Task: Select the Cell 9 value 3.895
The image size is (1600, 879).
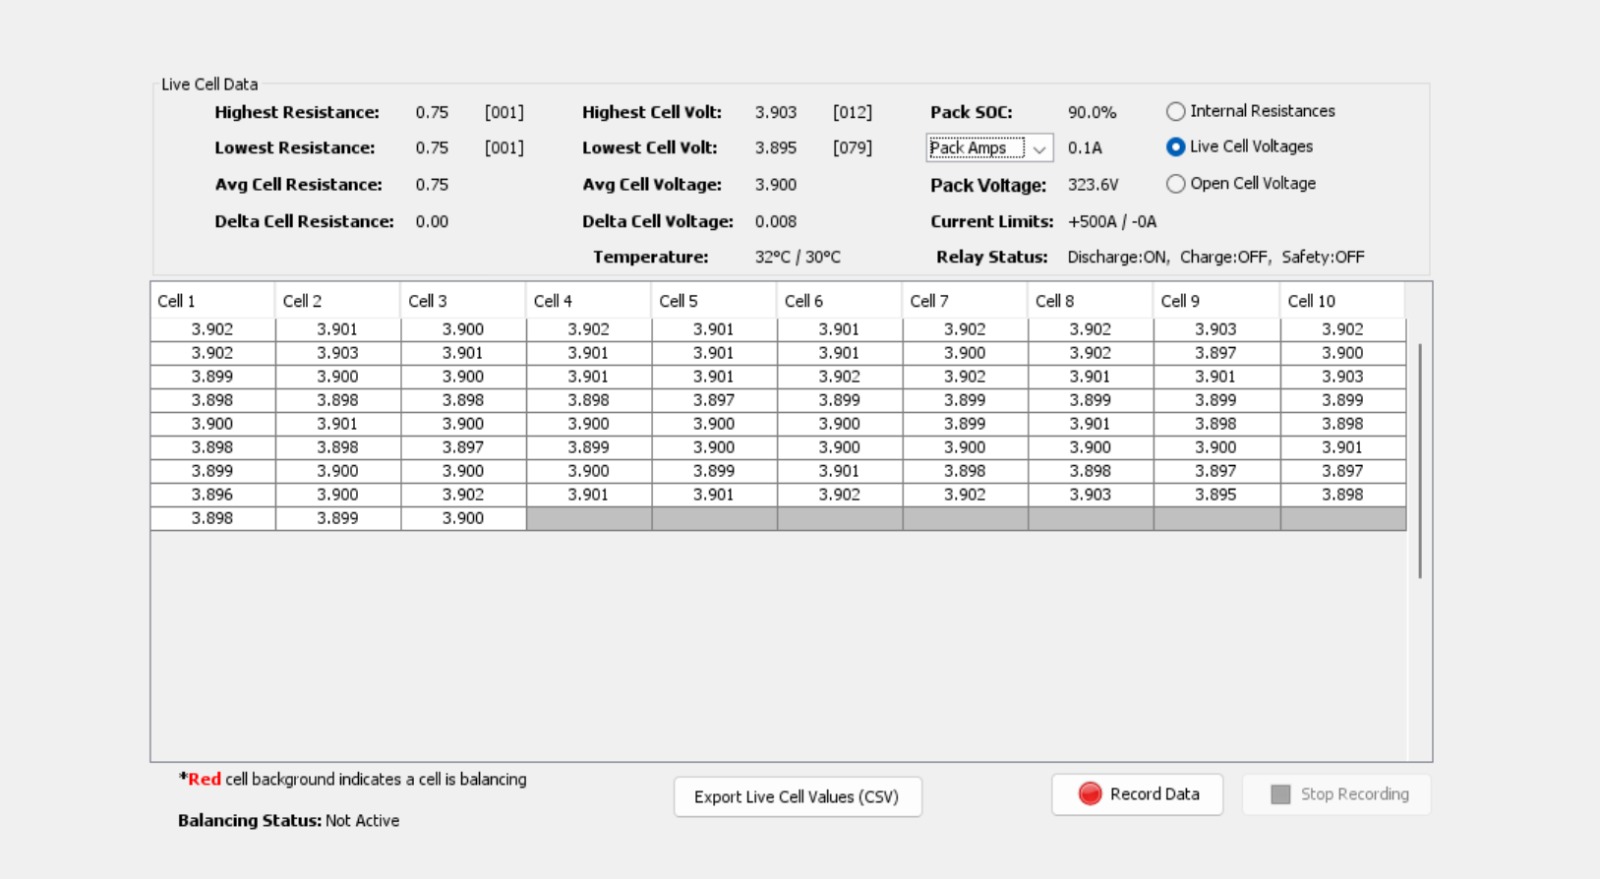Action: point(1215,495)
